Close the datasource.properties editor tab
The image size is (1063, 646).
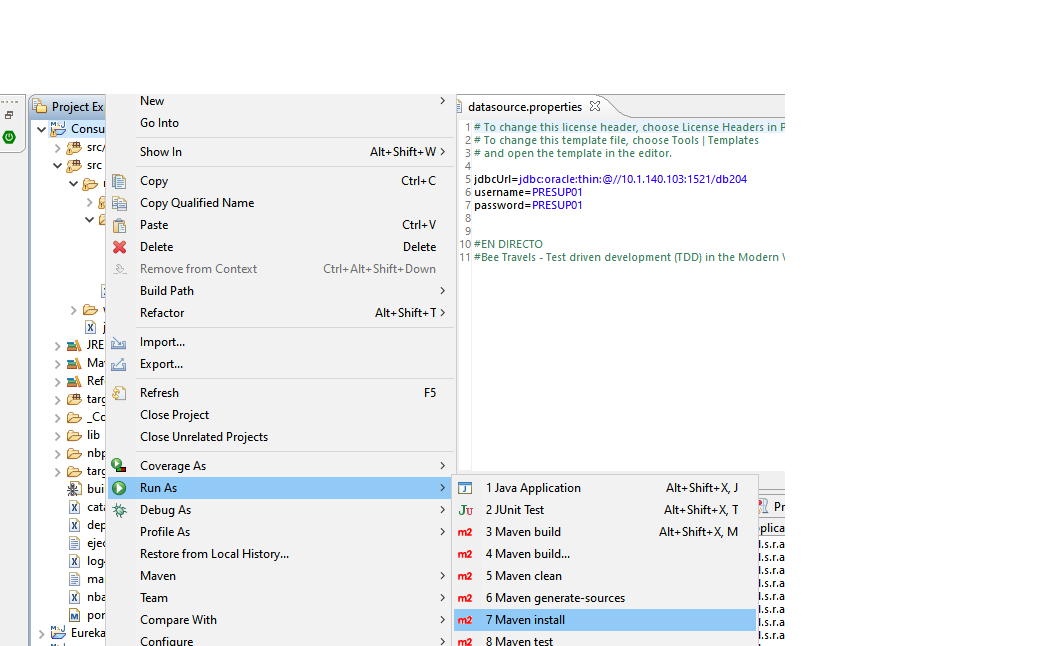[595, 106]
